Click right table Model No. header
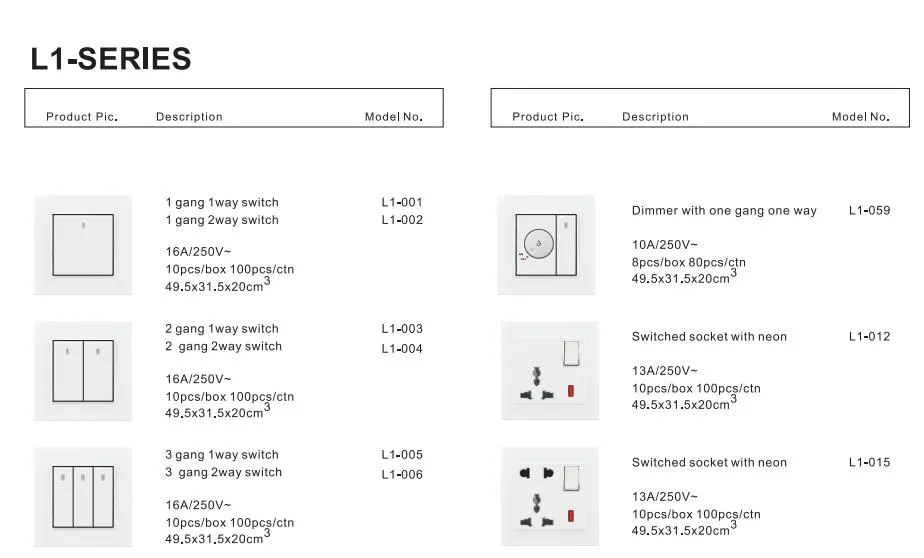Screen dimensions: 924x558 point(860,117)
